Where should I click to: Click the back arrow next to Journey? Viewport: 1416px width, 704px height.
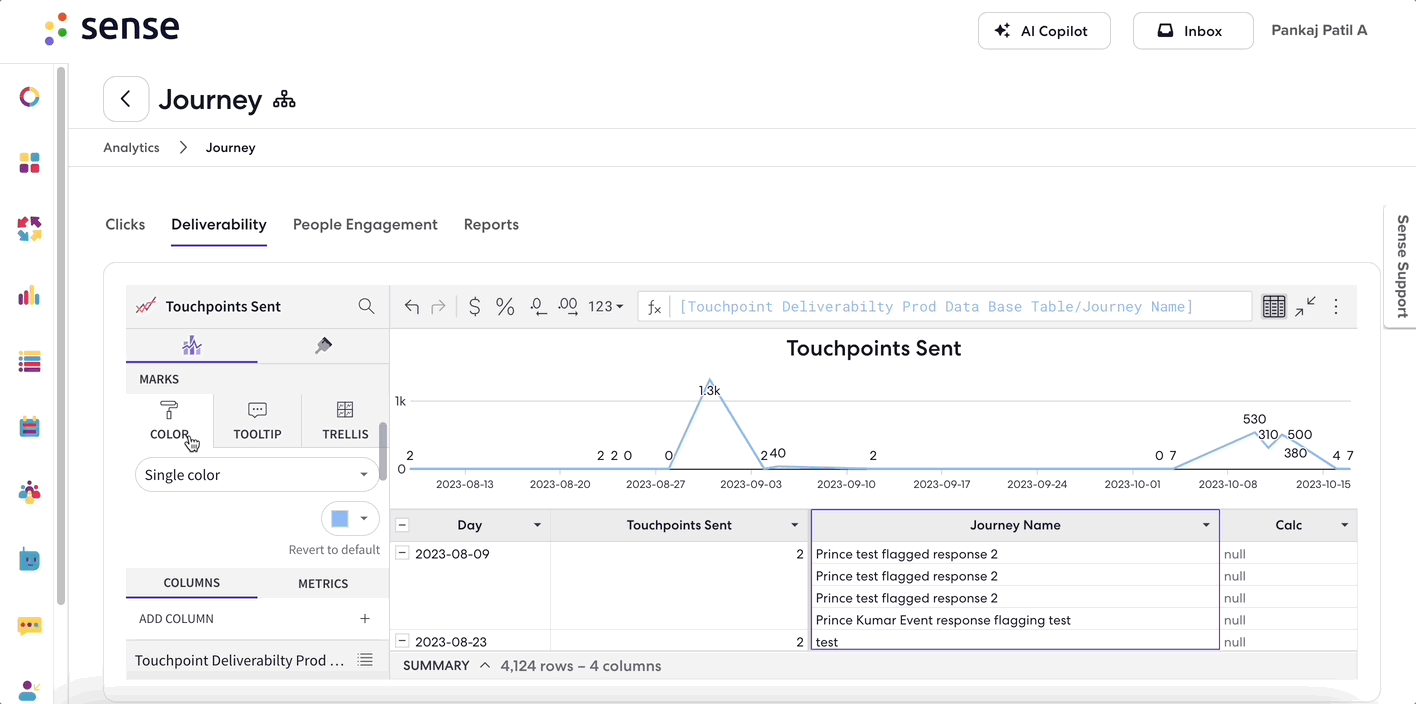coord(126,99)
